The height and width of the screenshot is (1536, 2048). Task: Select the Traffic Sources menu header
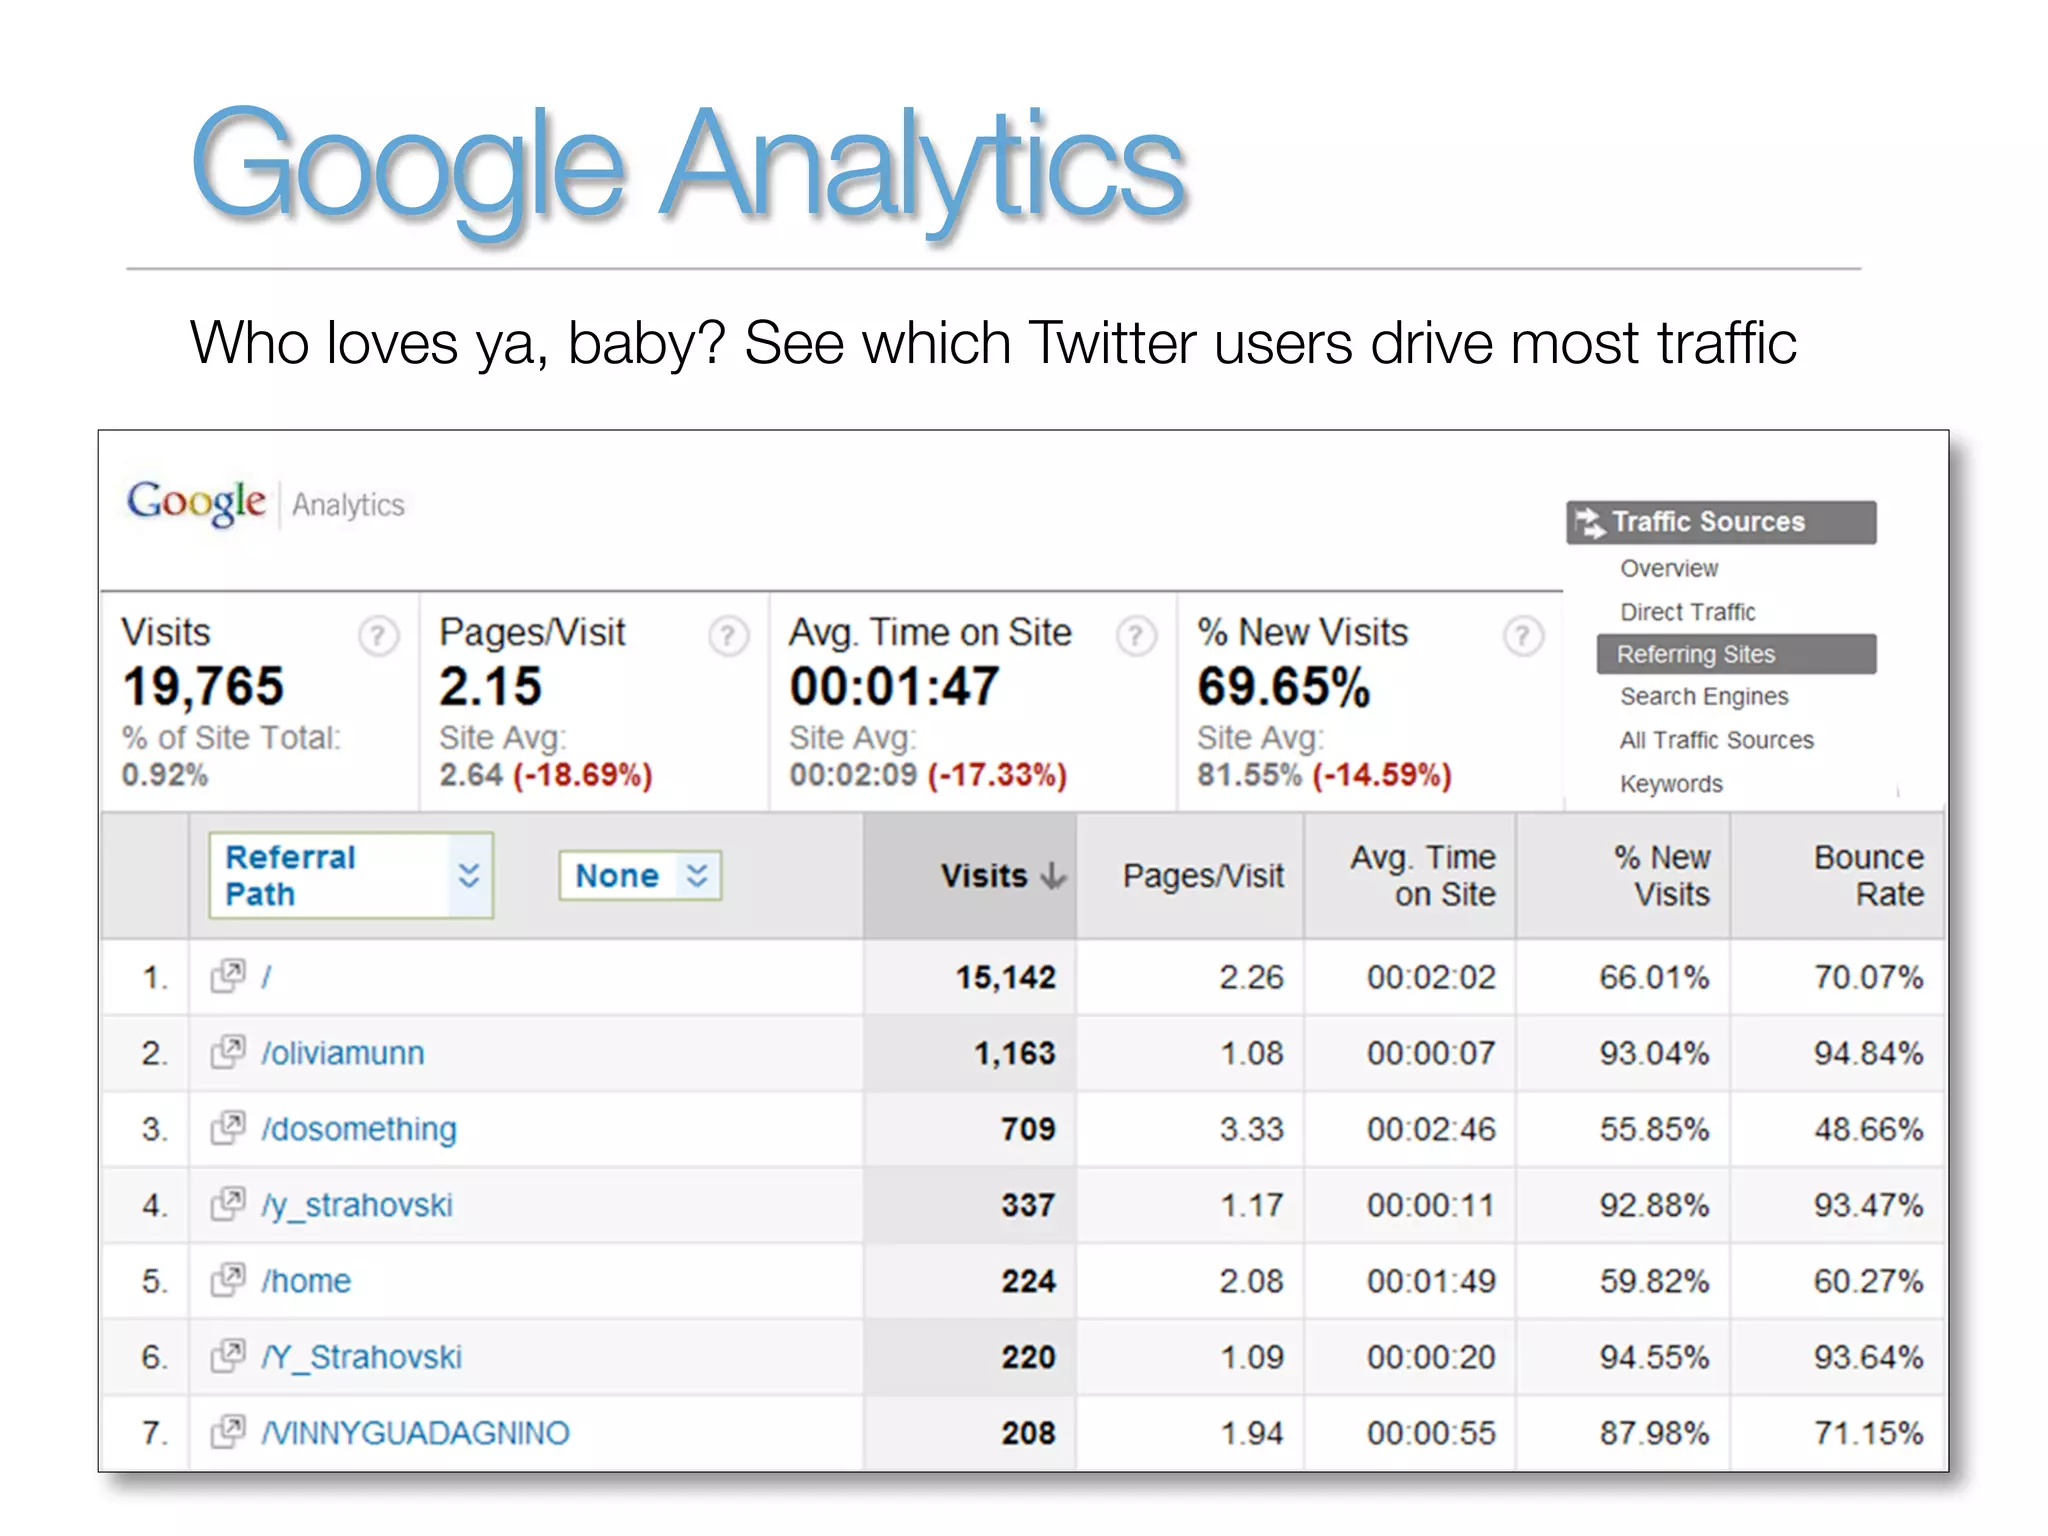1721,522
